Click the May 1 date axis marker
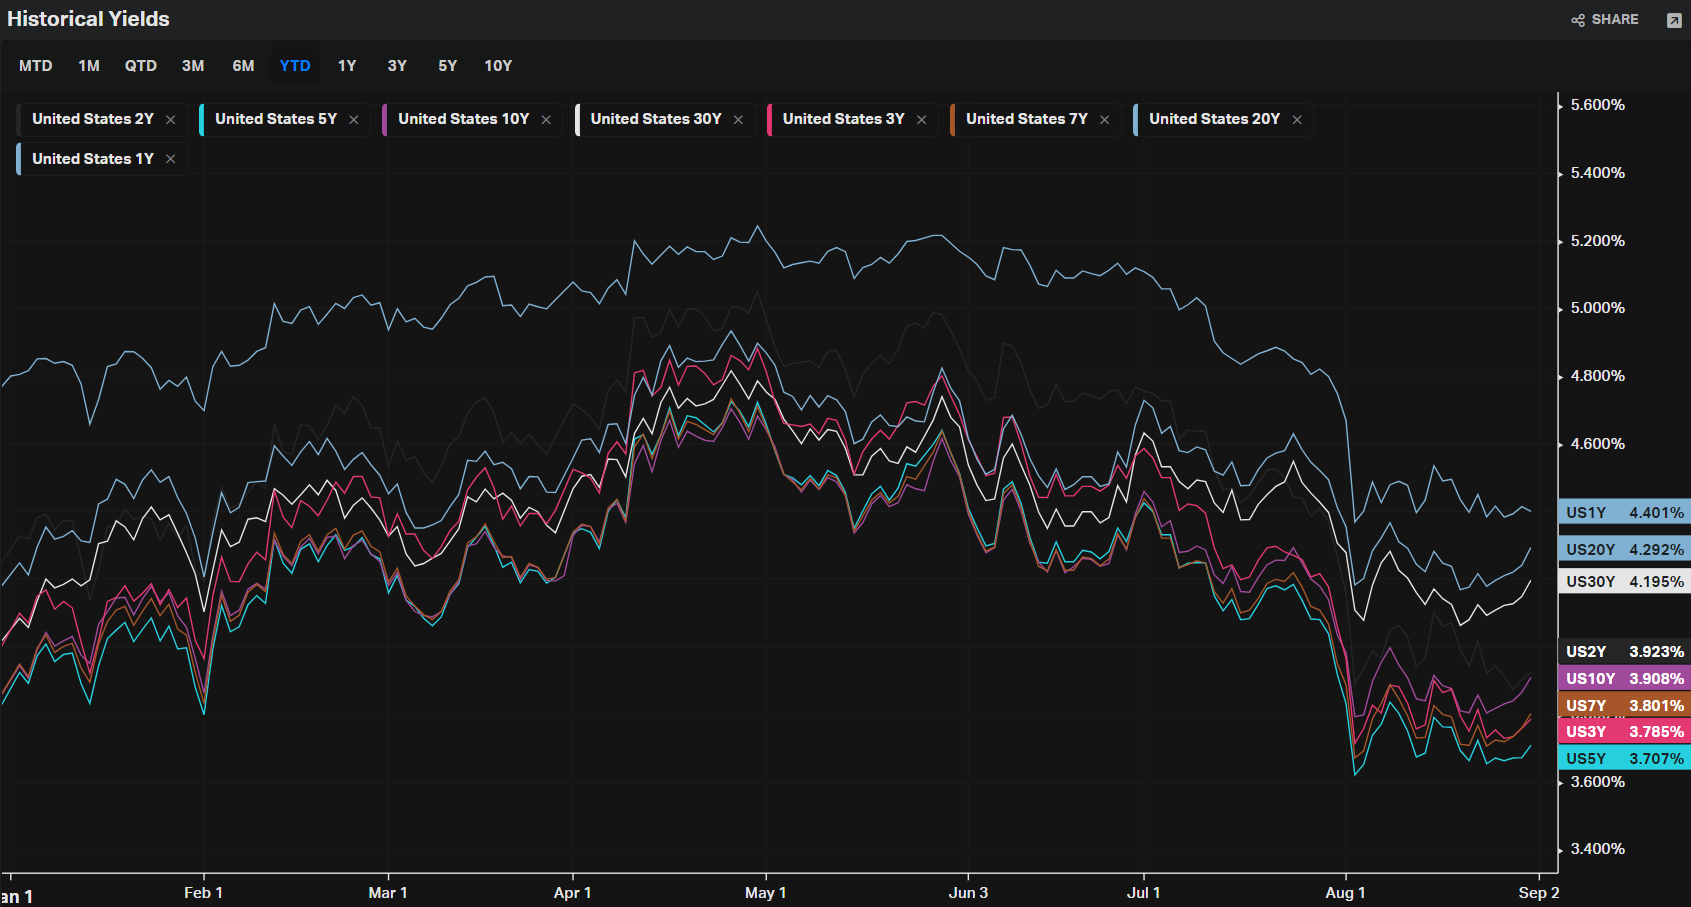This screenshot has width=1691, height=907. click(x=766, y=893)
